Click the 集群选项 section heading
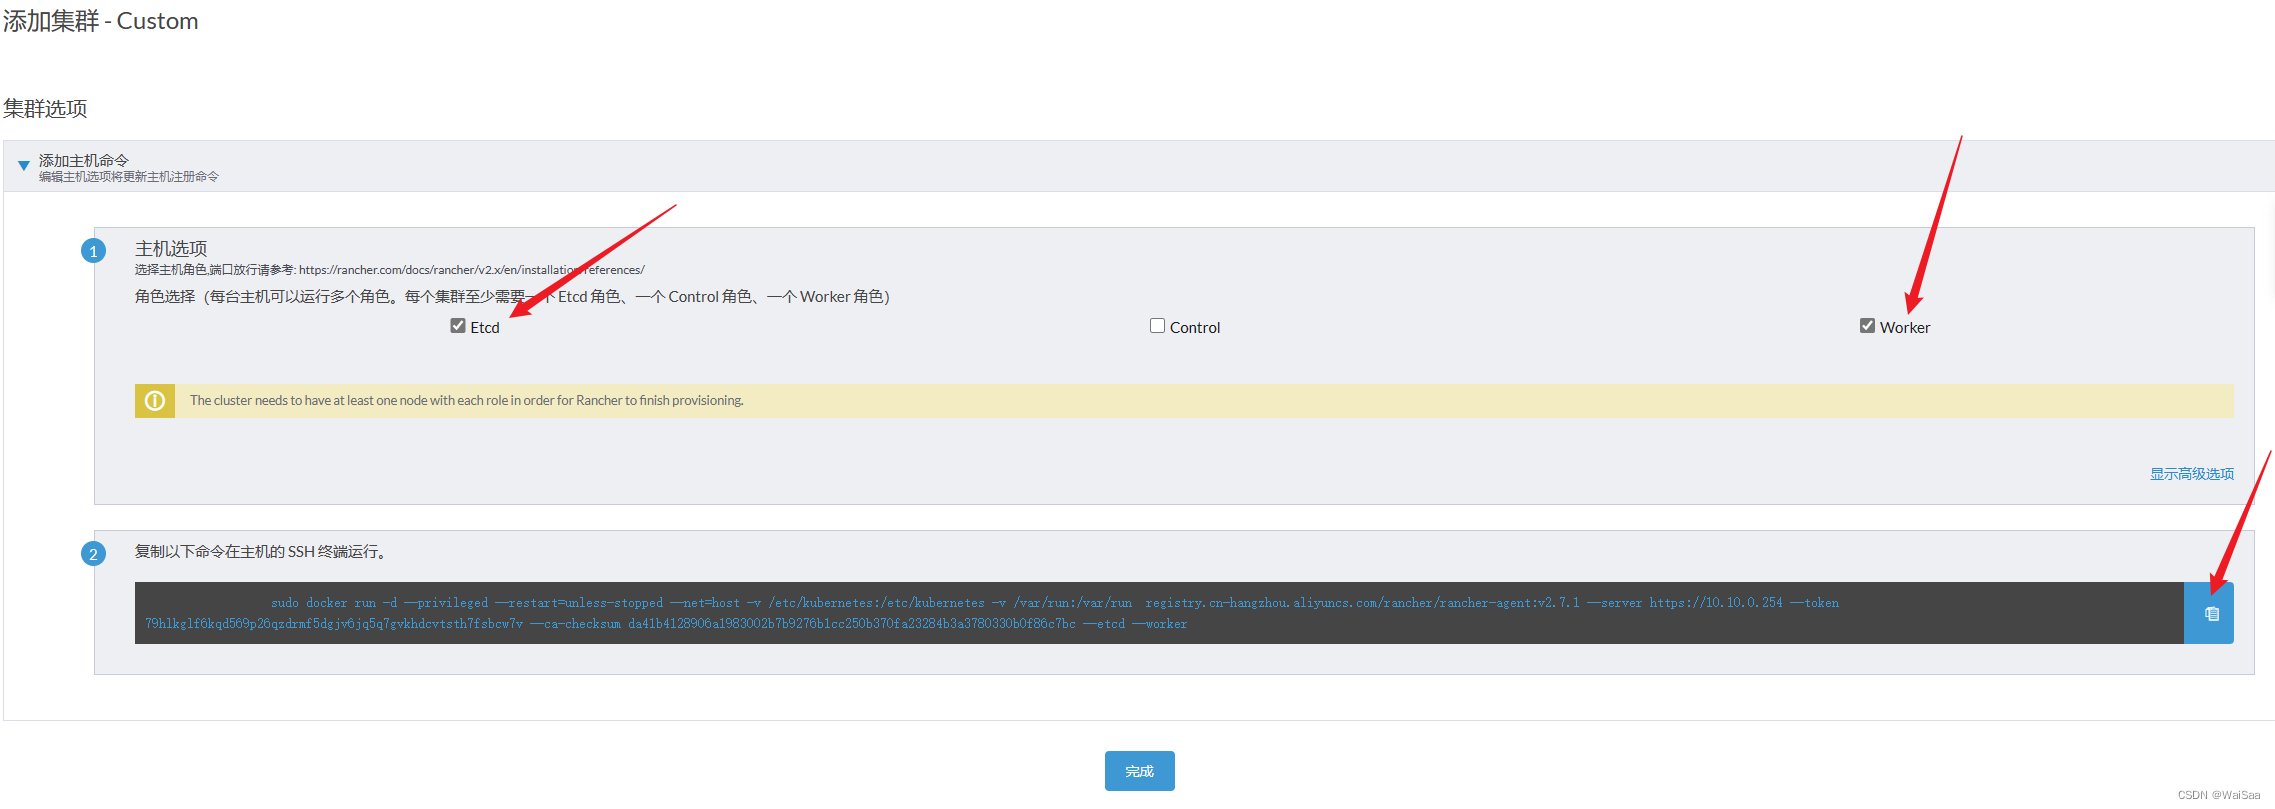The height and width of the screenshot is (809, 2275). point(45,108)
